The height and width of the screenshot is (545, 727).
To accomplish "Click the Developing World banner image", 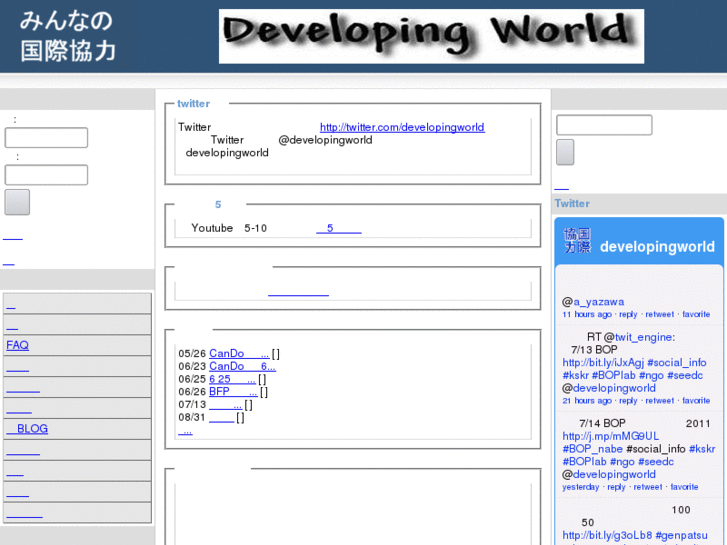I will point(431,36).
